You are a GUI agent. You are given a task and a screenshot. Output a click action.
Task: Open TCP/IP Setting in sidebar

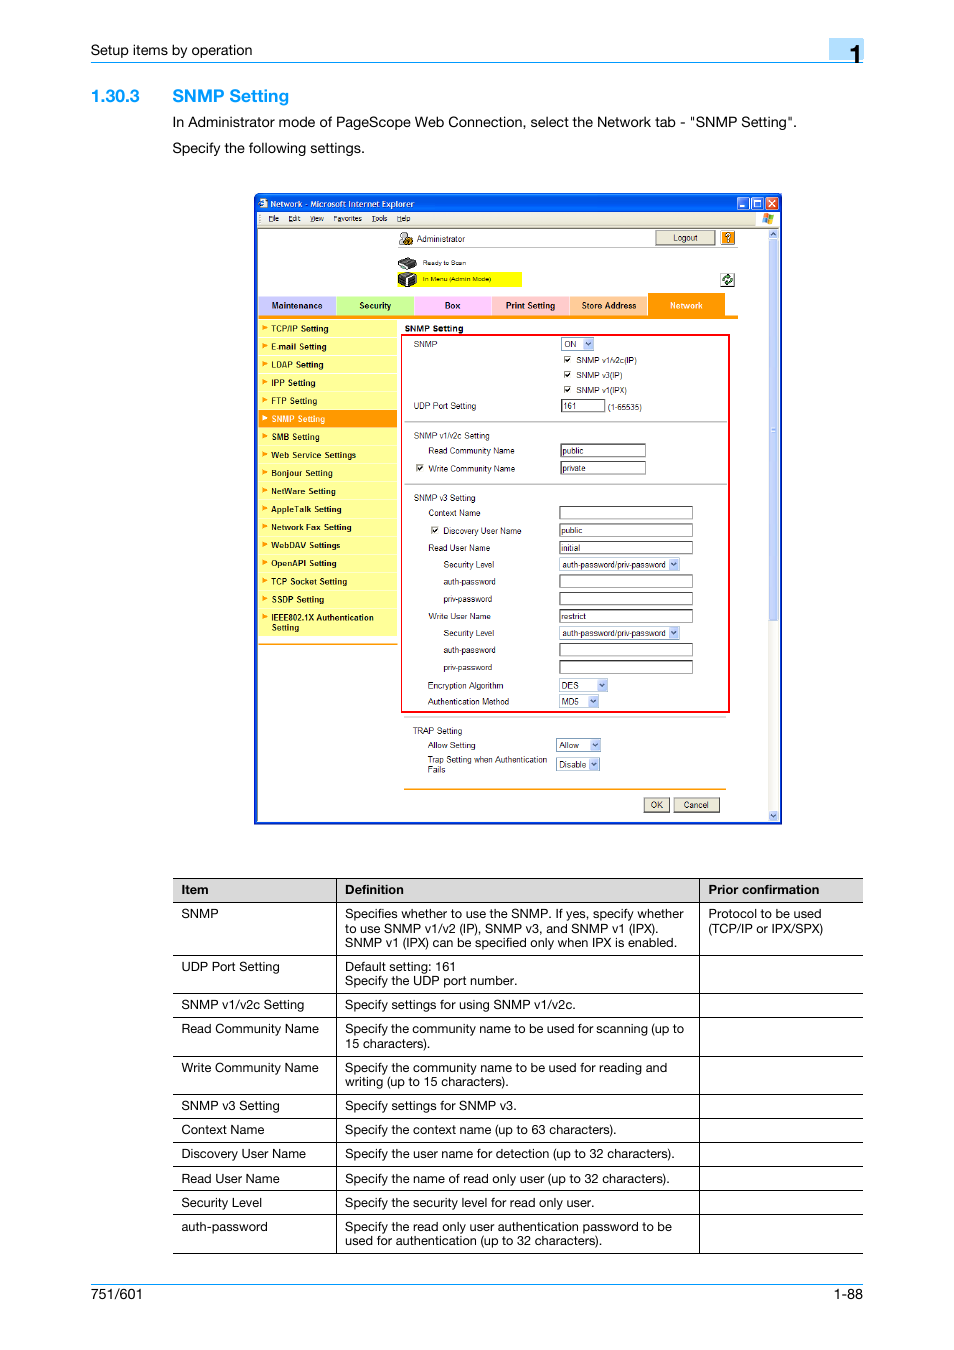pos(328,329)
